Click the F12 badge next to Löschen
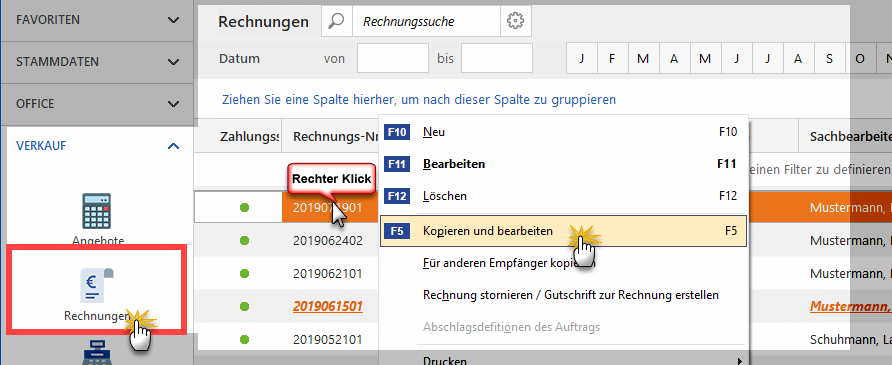 [397, 196]
